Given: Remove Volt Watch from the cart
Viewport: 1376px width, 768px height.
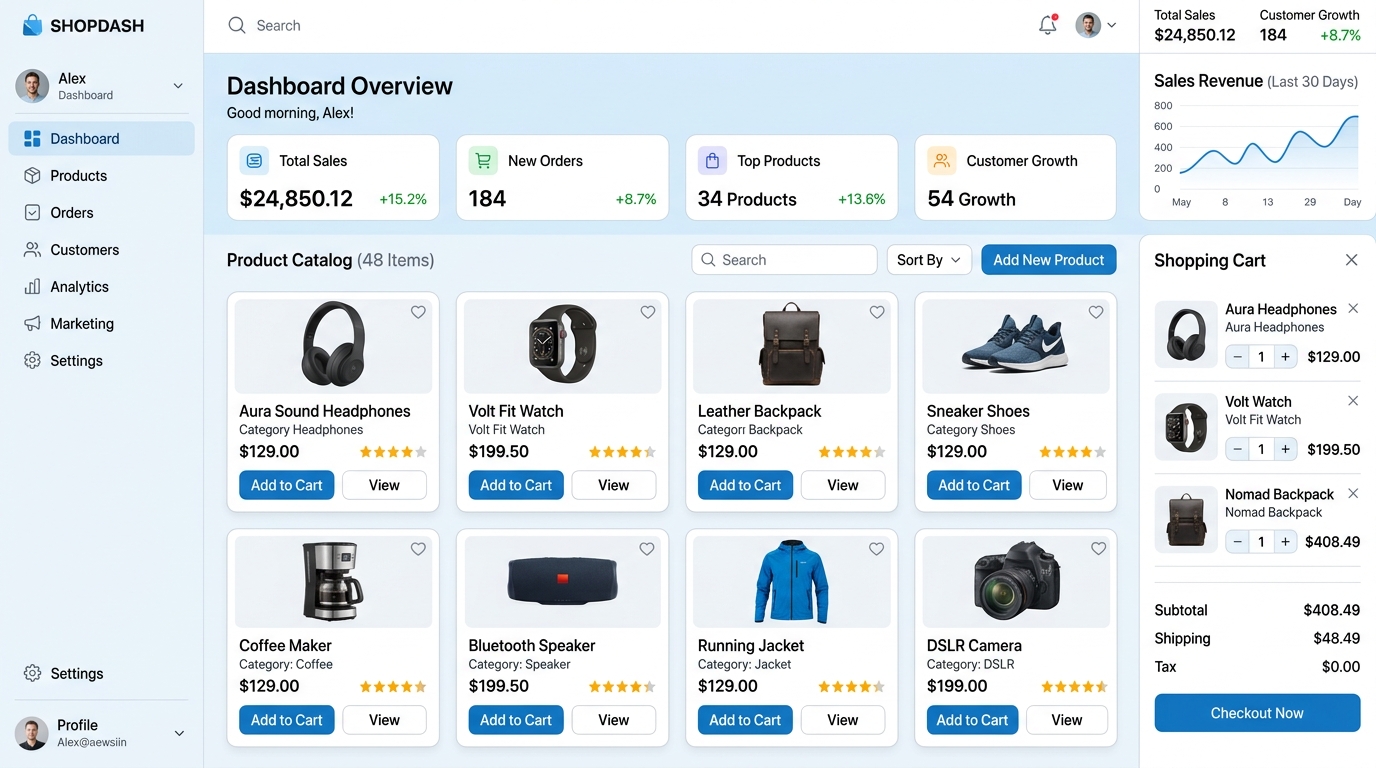Looking at the screenshot, I should tap(1353, 400).
